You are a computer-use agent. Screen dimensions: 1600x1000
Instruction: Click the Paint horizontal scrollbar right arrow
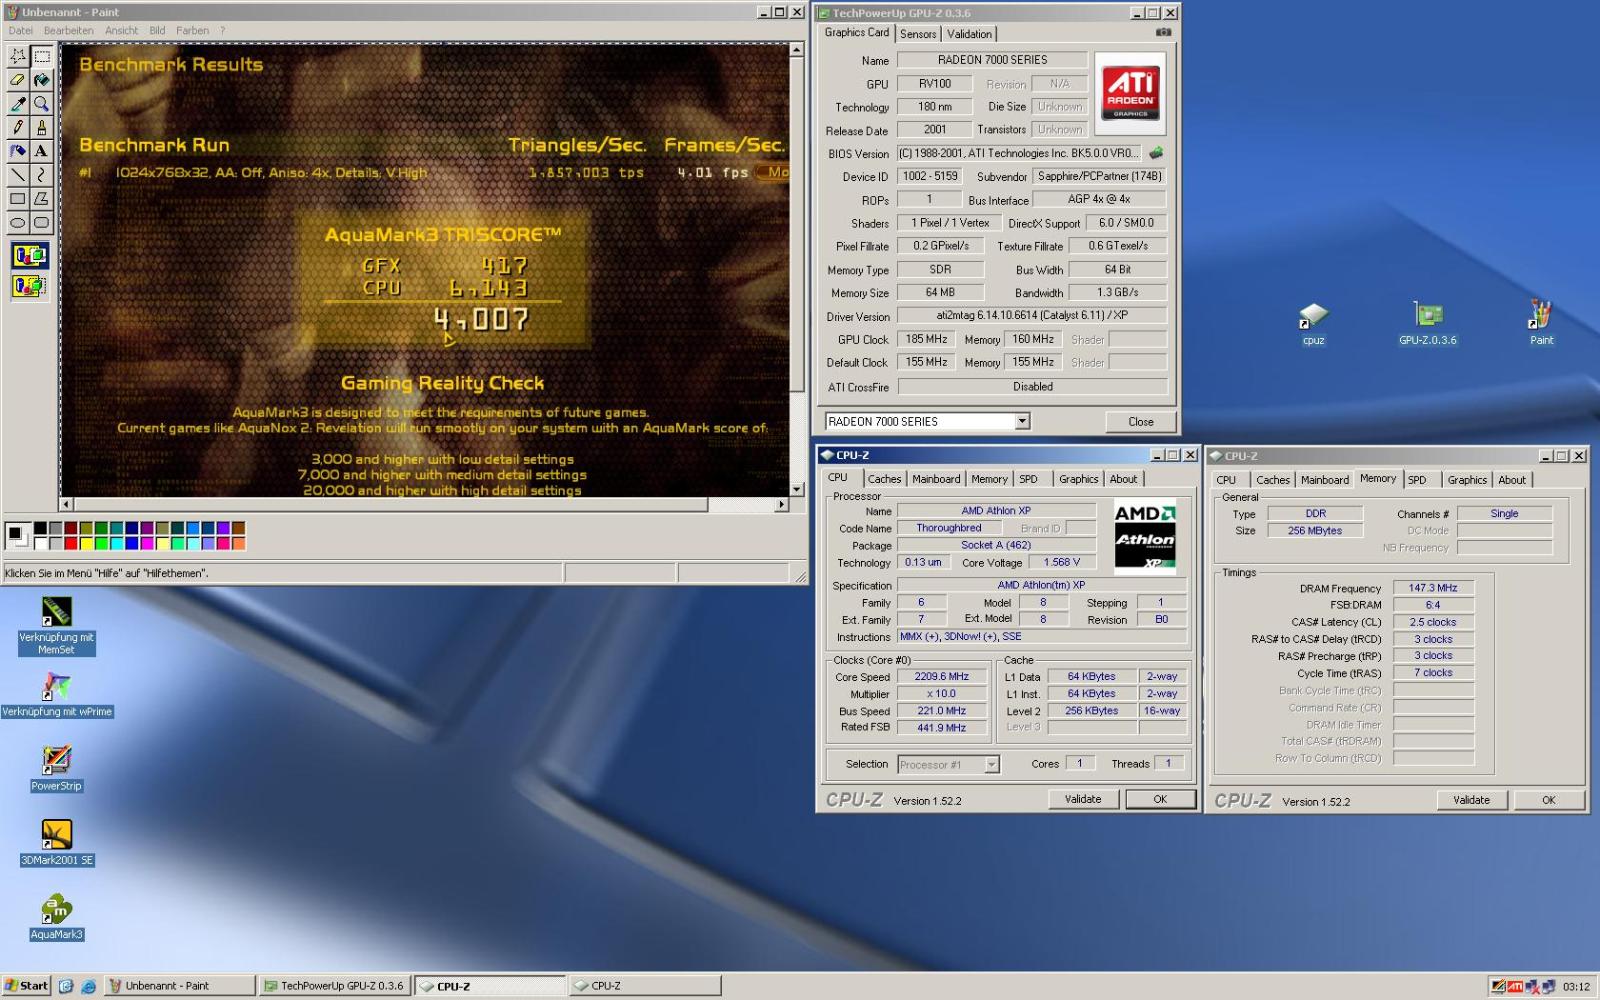pyautogui.click(x=782, y=505)
